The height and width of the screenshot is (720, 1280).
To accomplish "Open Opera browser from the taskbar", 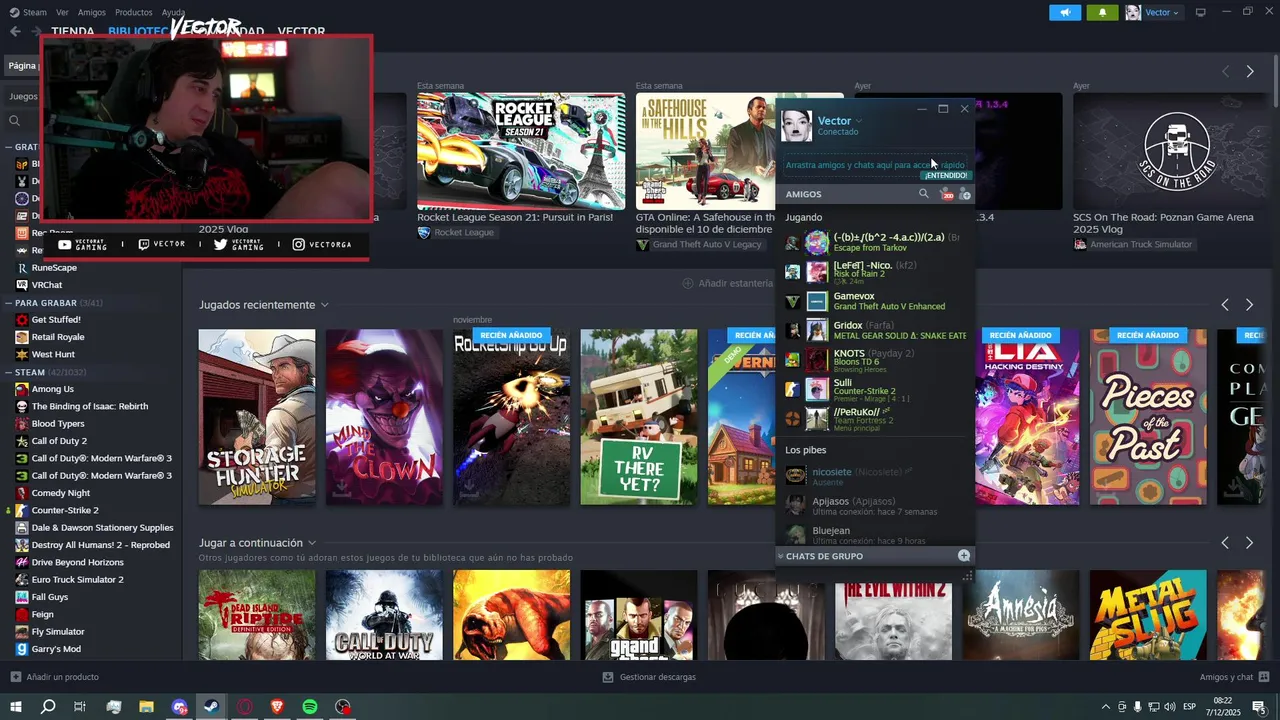I will pyautogui.click(x=245, y=707).
